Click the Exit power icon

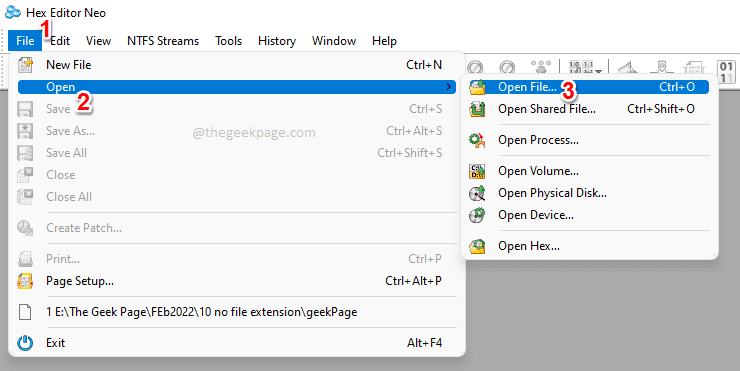coord(25,343)
